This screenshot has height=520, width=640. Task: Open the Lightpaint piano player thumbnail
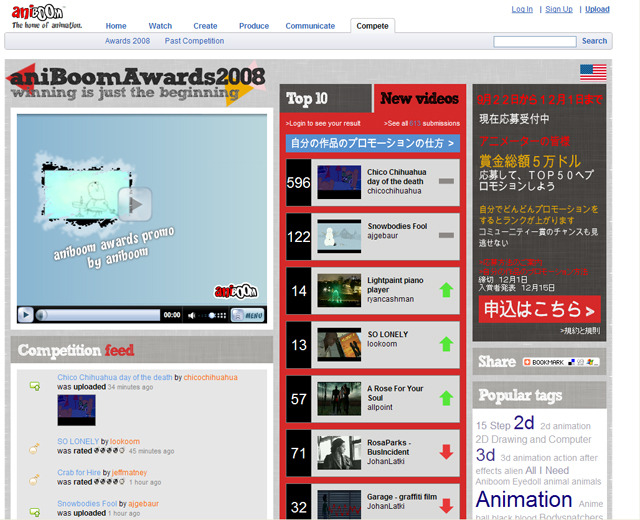[x=339, y=290]
